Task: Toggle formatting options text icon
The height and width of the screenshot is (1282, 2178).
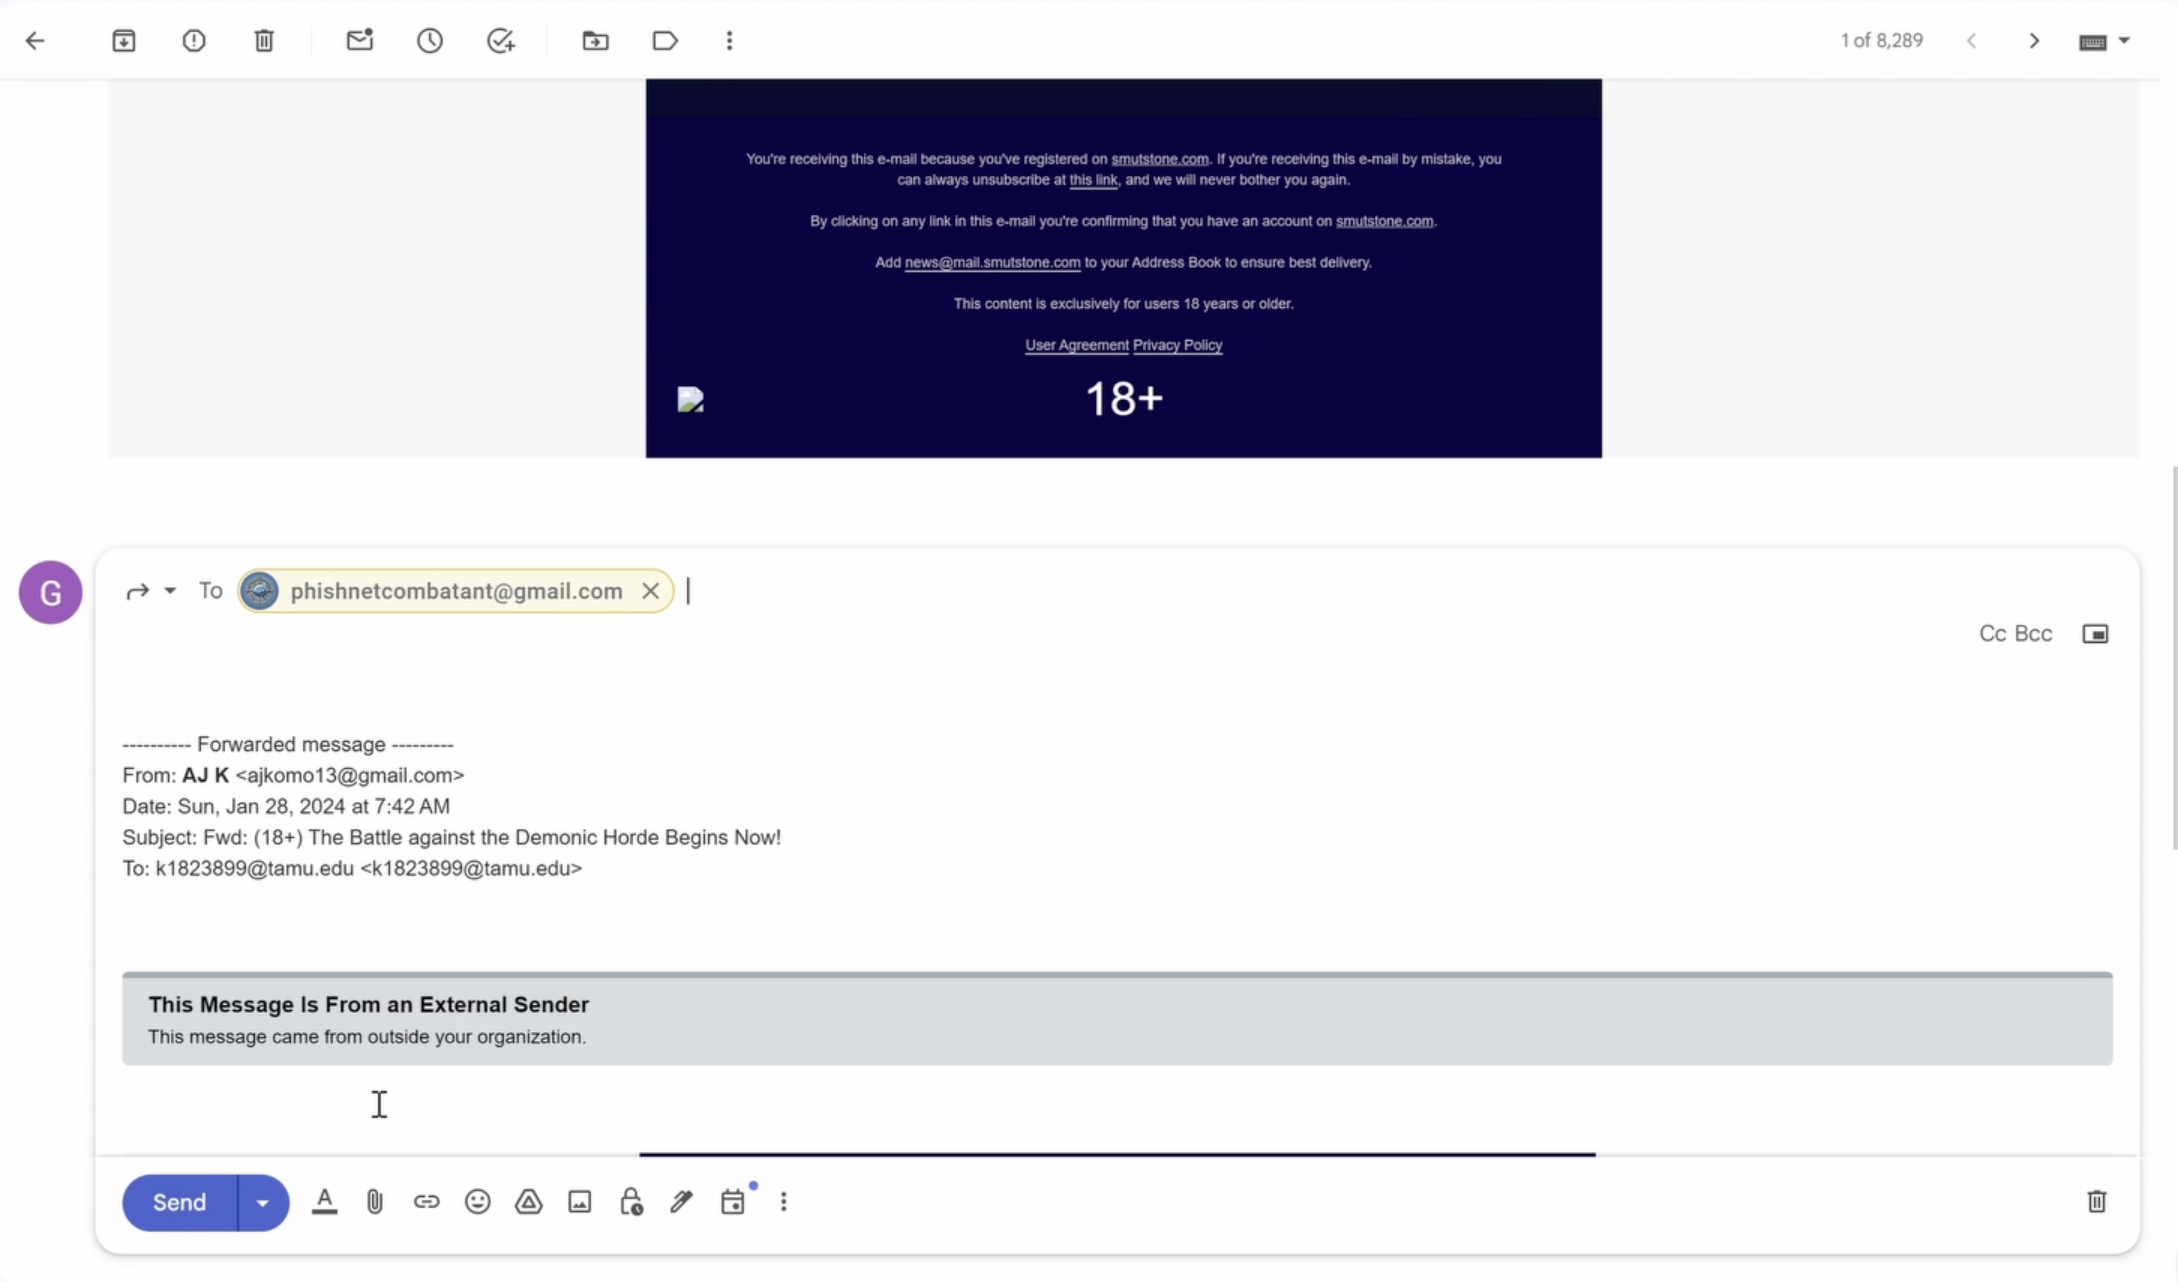Action: click(x=325, y=1202)
